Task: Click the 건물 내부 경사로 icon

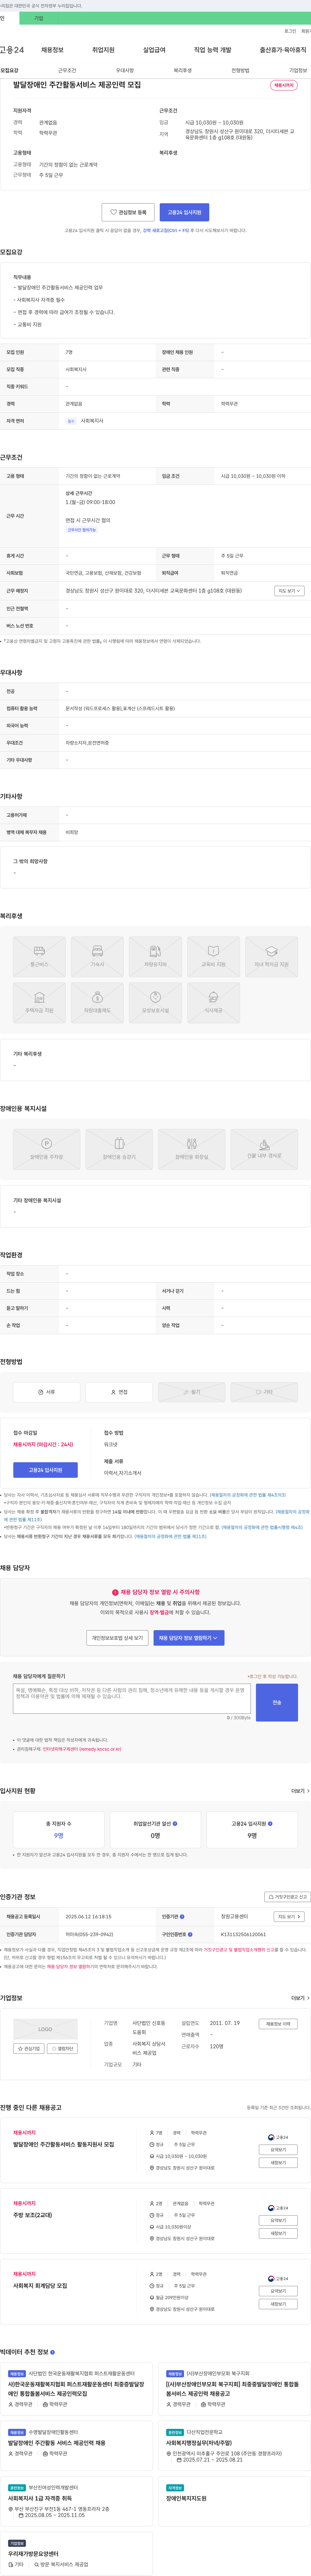Action: (264, 1149)
